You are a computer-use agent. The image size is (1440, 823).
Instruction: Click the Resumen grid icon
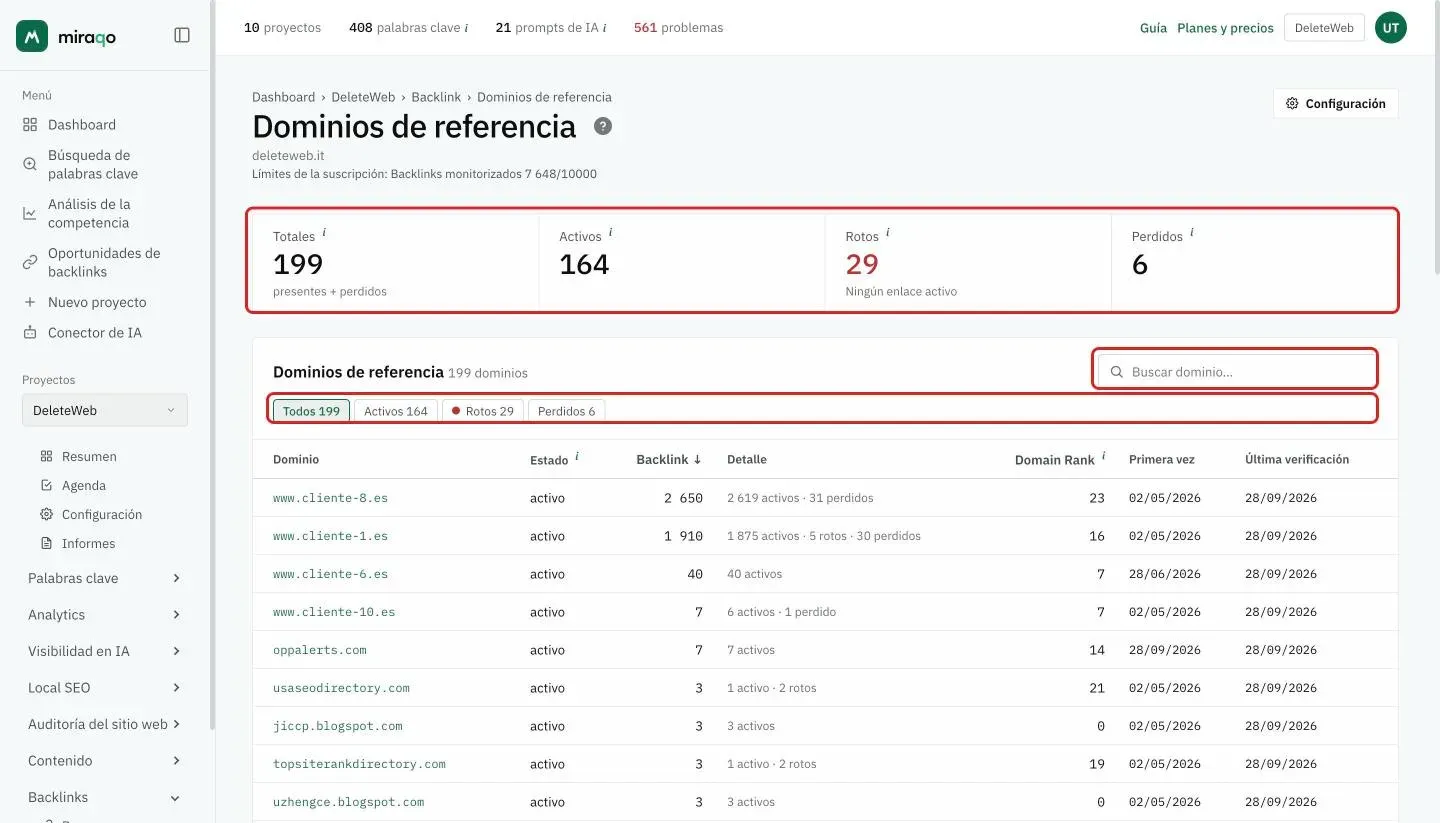click(x=46, y=456)
